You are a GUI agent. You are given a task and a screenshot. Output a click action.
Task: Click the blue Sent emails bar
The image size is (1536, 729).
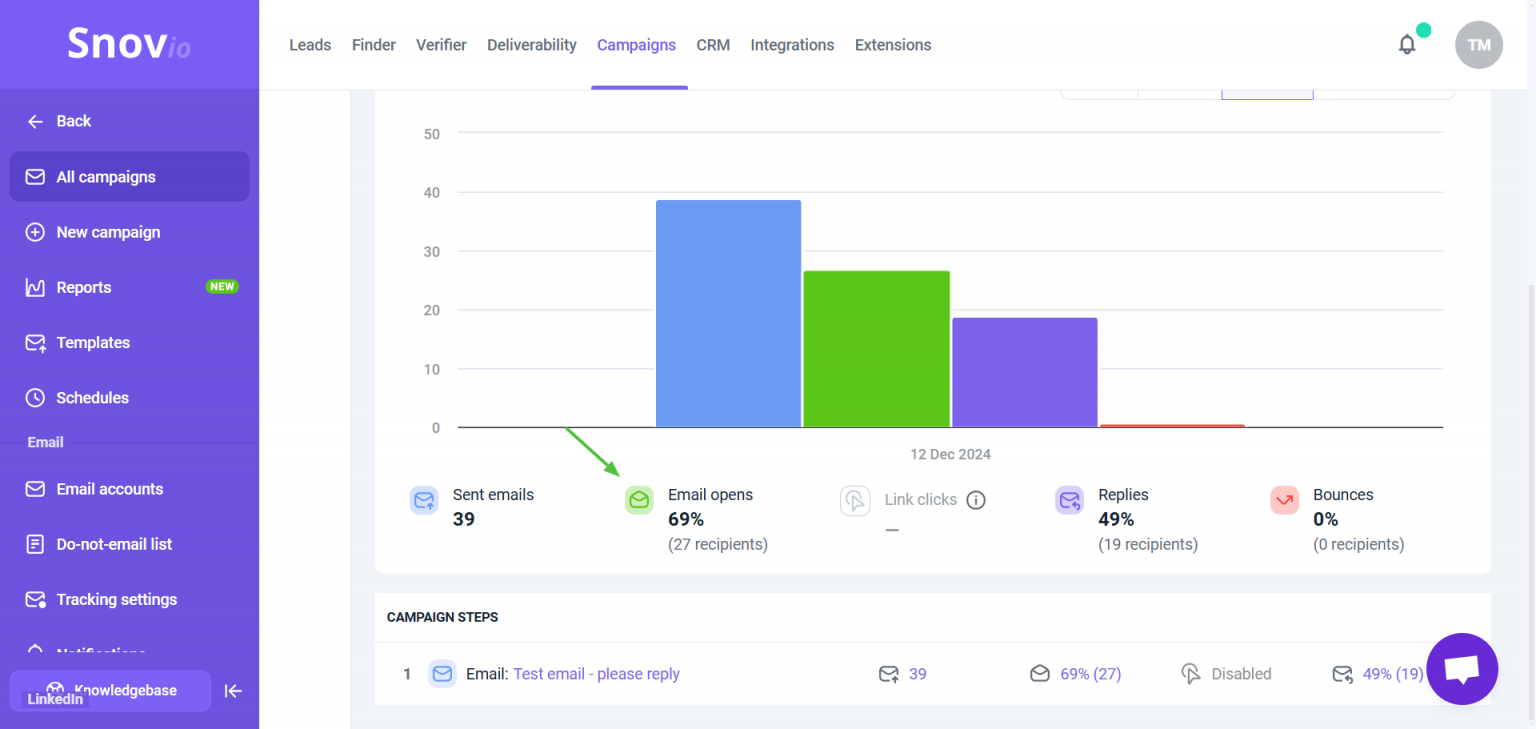(728, 314)
